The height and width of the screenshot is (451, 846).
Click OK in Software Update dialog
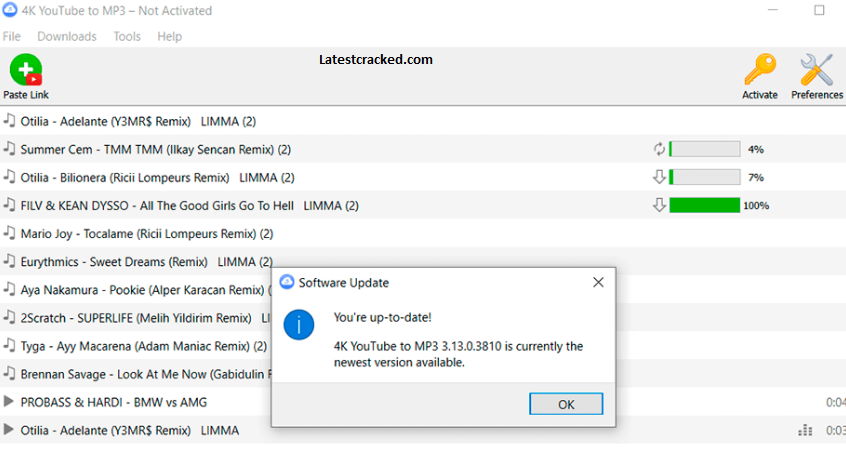pyautogui.click(x=566, y=404)
